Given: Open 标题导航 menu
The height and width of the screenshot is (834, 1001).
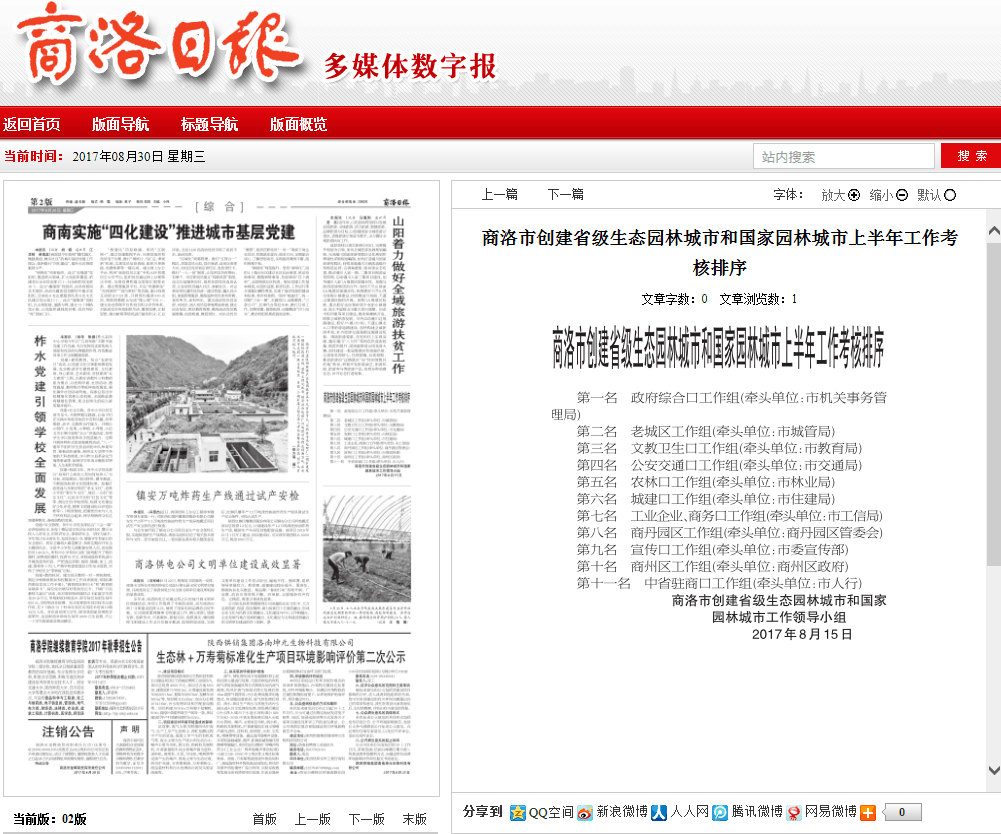Looking at the screenshot, I should 209,124.
